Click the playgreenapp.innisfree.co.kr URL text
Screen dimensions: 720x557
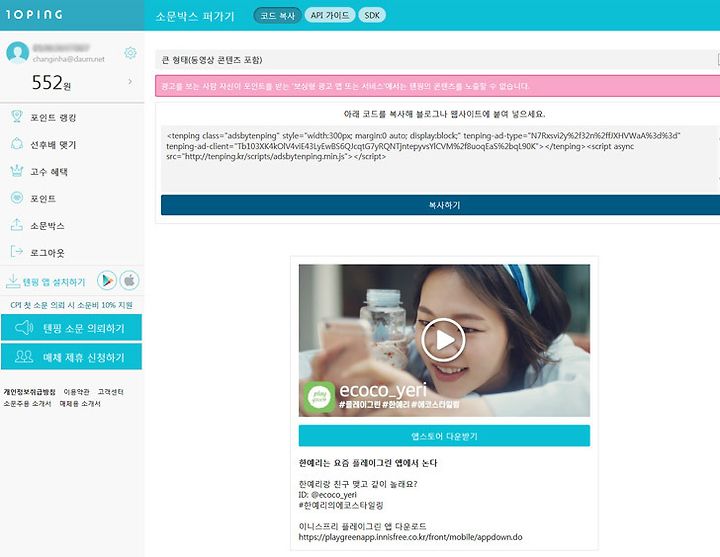tap(411, 537)
